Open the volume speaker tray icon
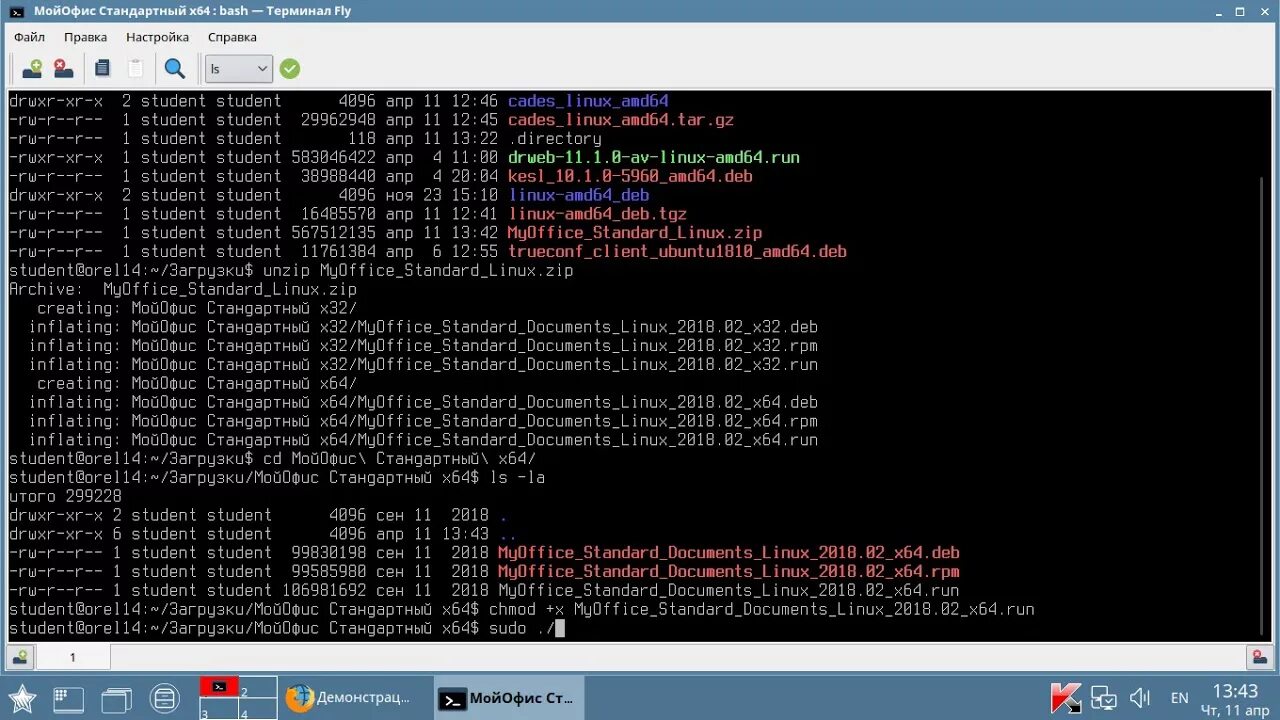1280x720 pixels. click(x=1139, y=698)
